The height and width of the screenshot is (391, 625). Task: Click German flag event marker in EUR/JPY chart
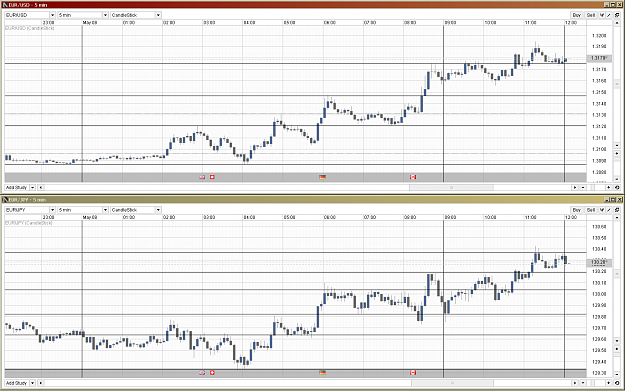pos(322,373)
